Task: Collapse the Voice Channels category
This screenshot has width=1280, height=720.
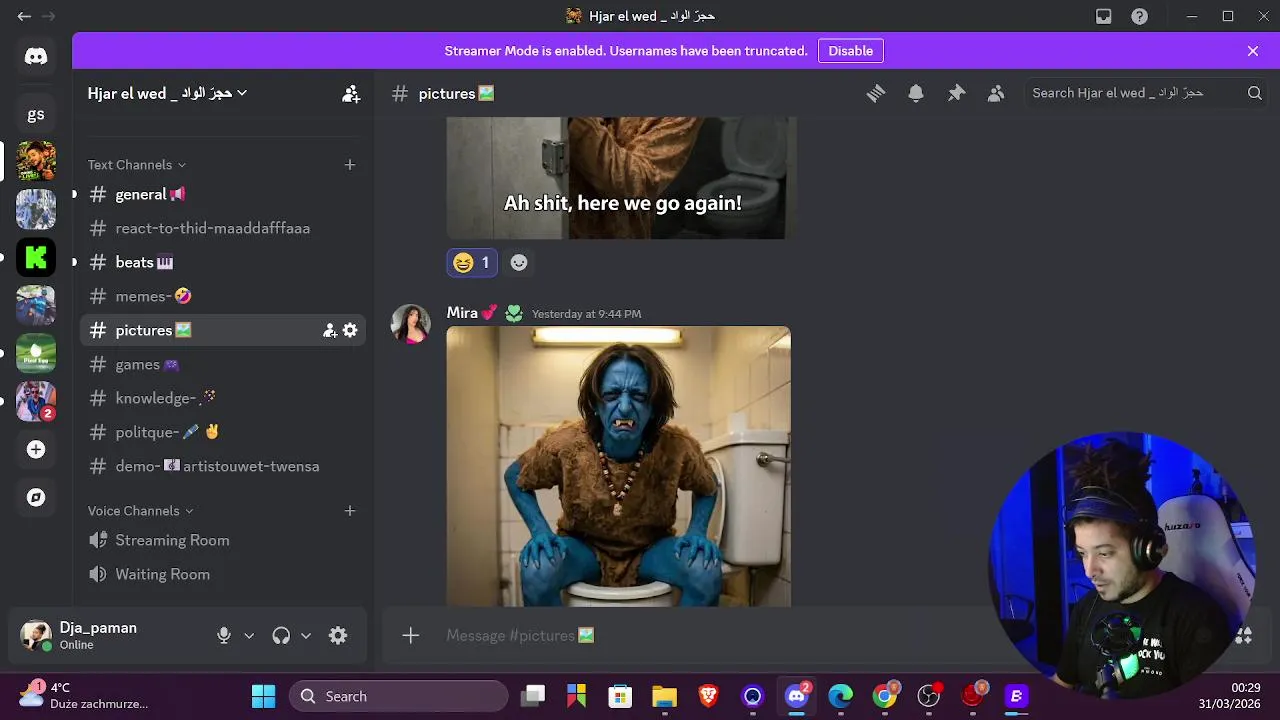Action: coord(140,511)
